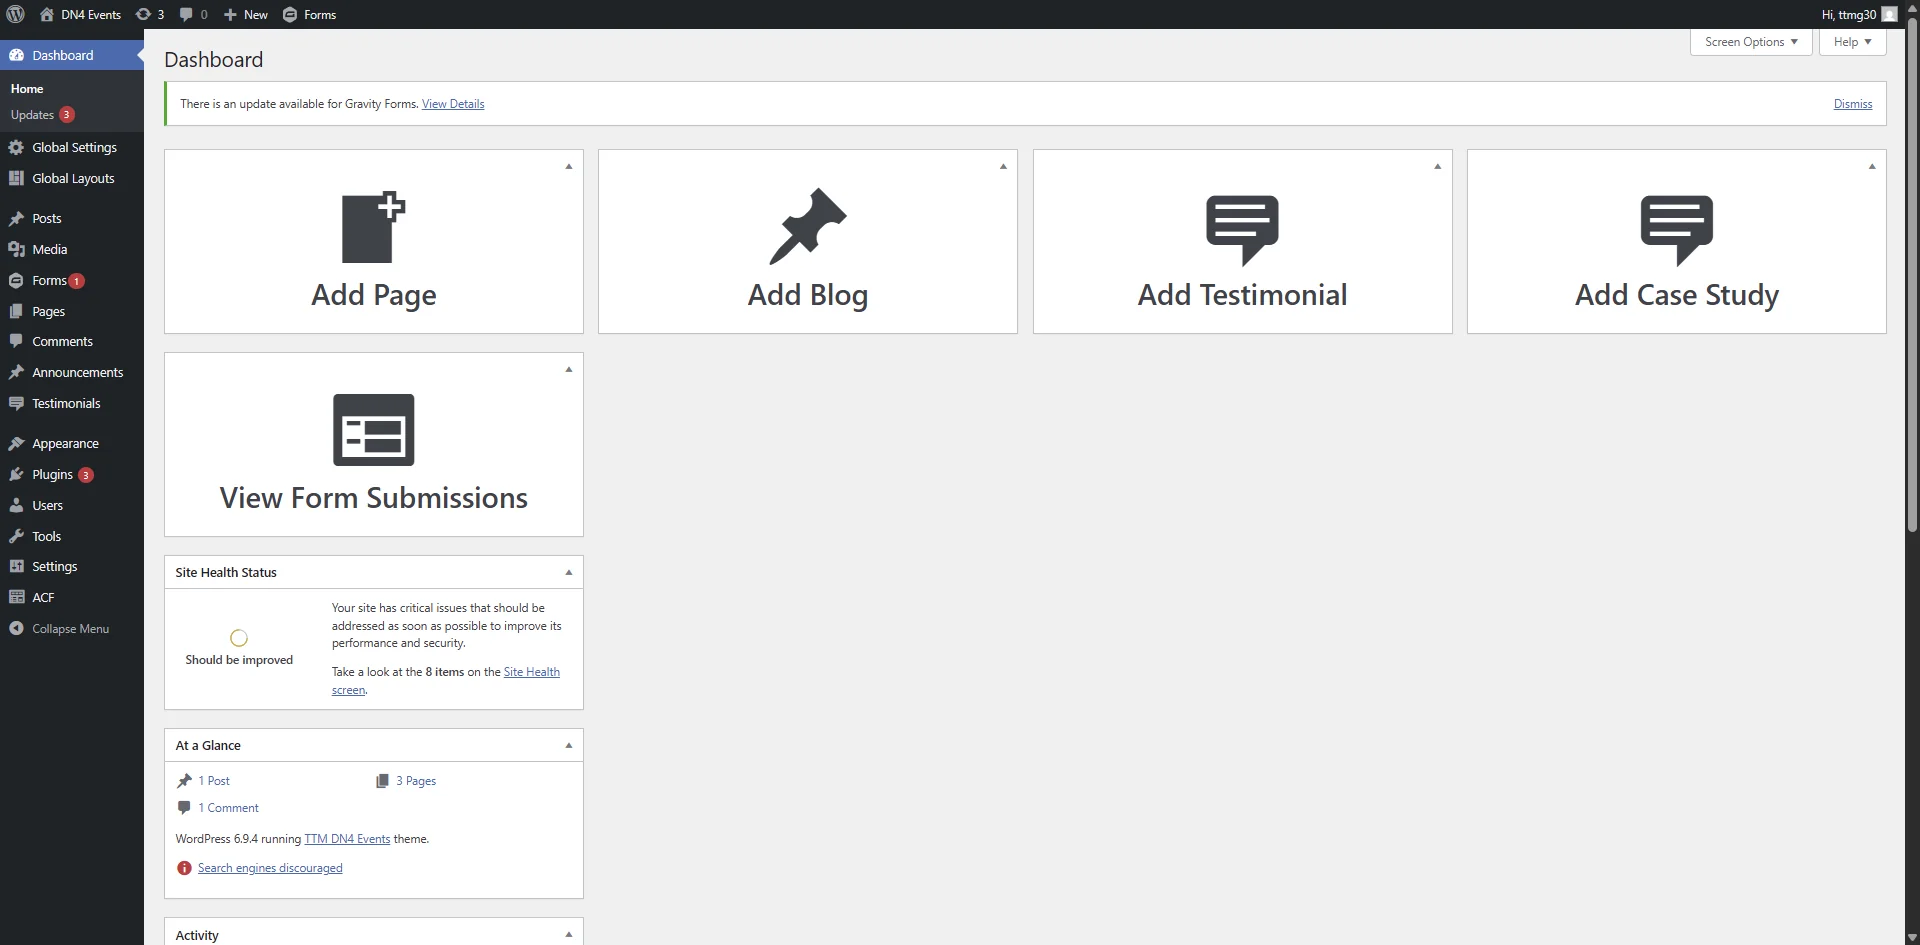Open the Help dropdown

pyautogui.click(x=1851, y=42)
